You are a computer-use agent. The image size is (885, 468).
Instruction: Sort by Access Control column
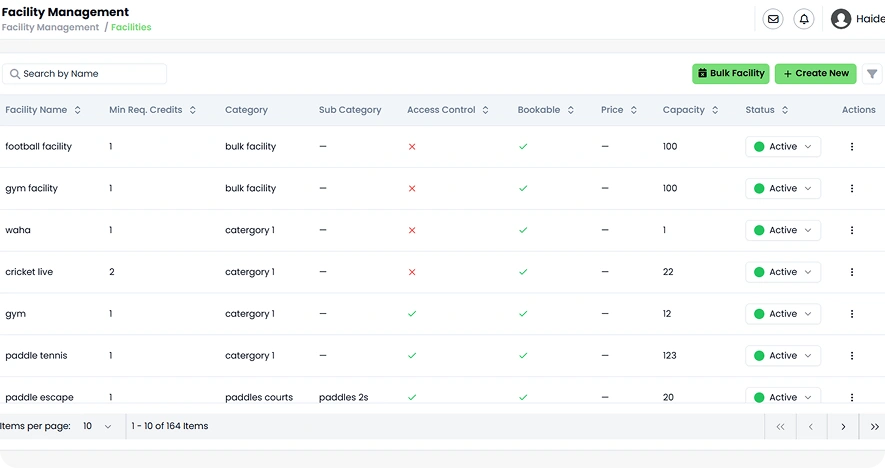point(485,110)
